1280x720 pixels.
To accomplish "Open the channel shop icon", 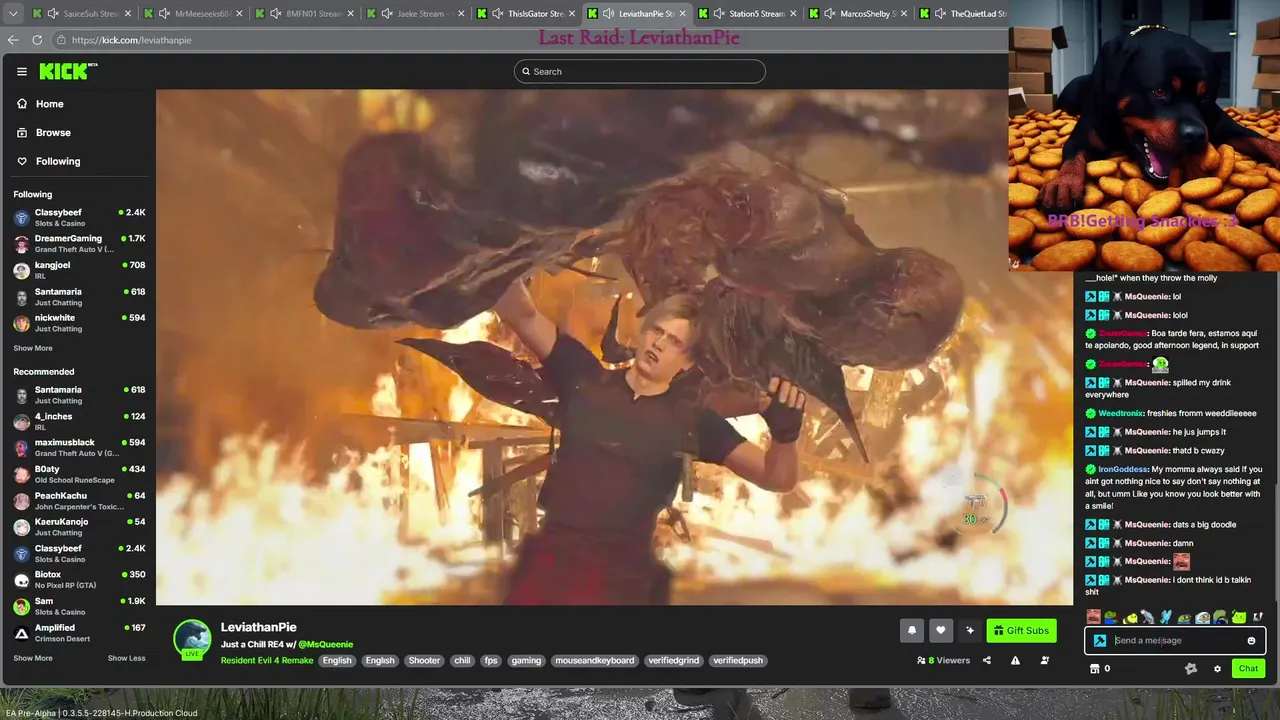I will point(1094,668).
